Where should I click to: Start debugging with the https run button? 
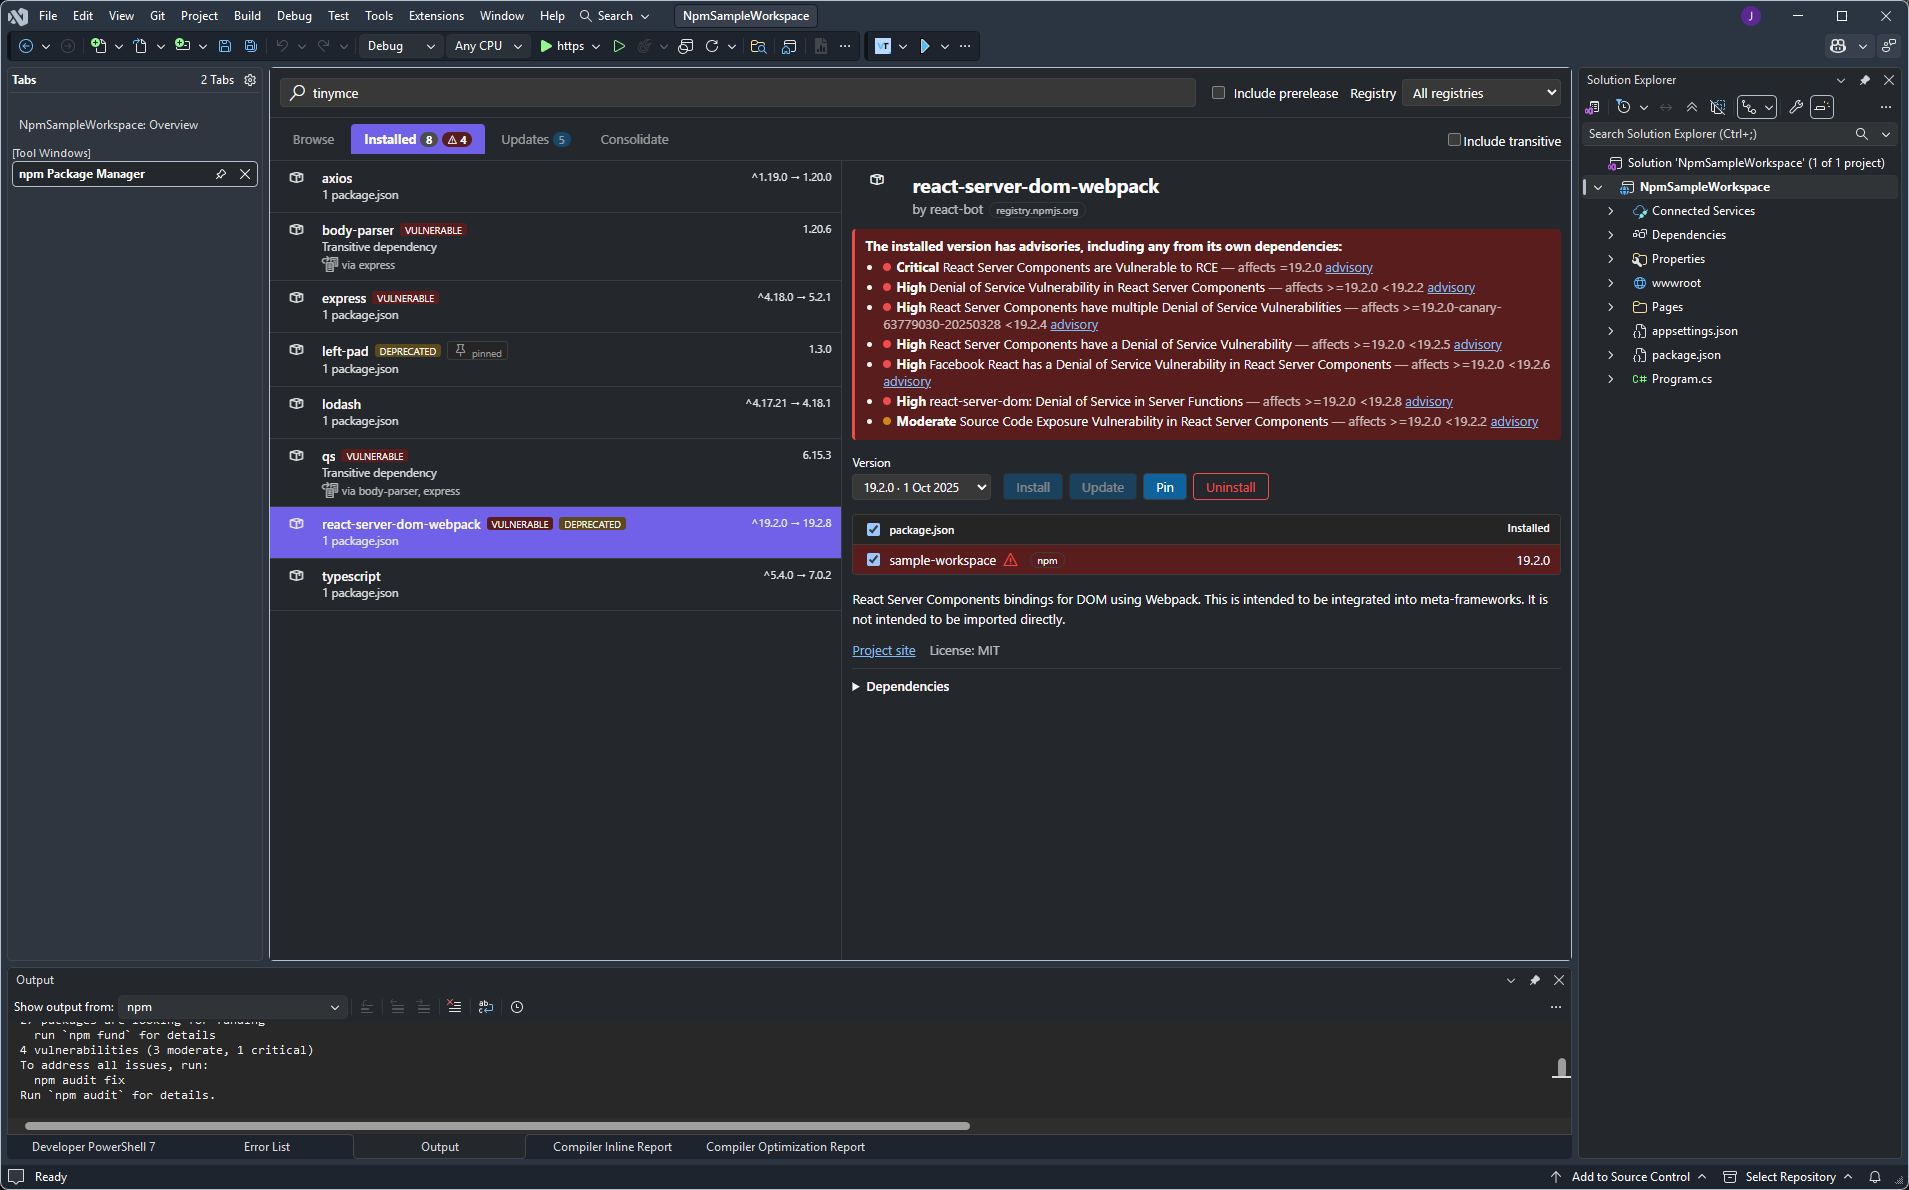[563, 46]
